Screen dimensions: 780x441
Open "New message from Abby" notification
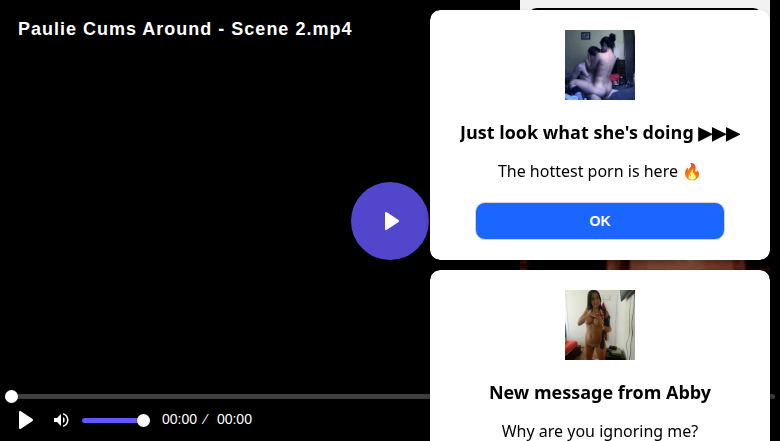[x=600, y=393]
